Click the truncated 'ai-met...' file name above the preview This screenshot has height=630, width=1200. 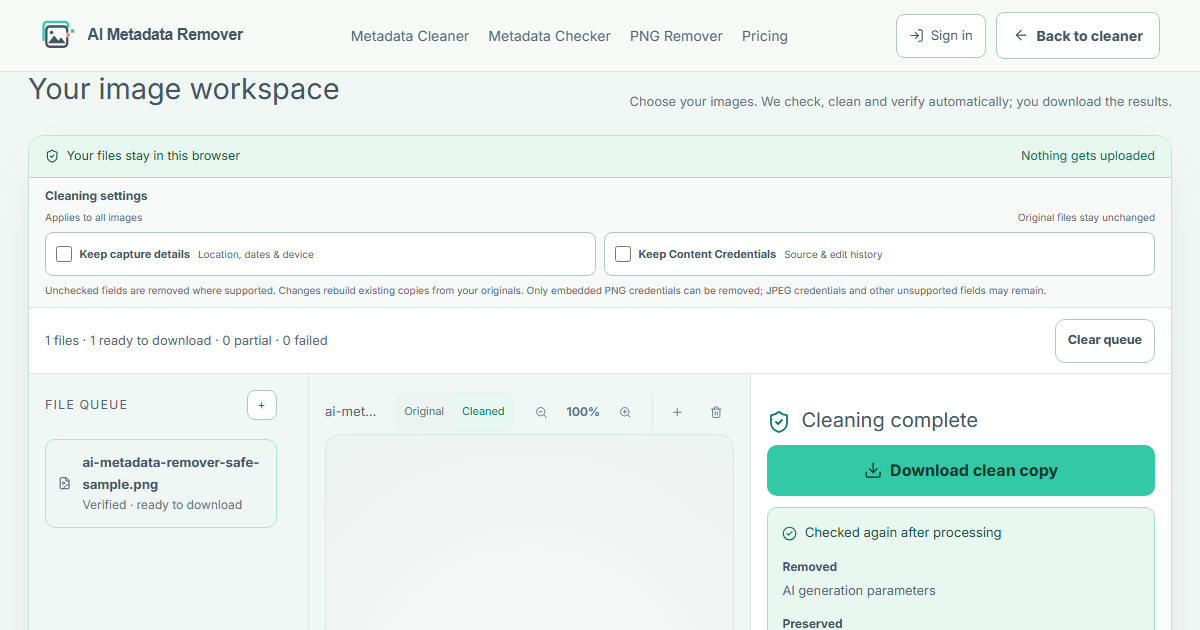point(351,412)
